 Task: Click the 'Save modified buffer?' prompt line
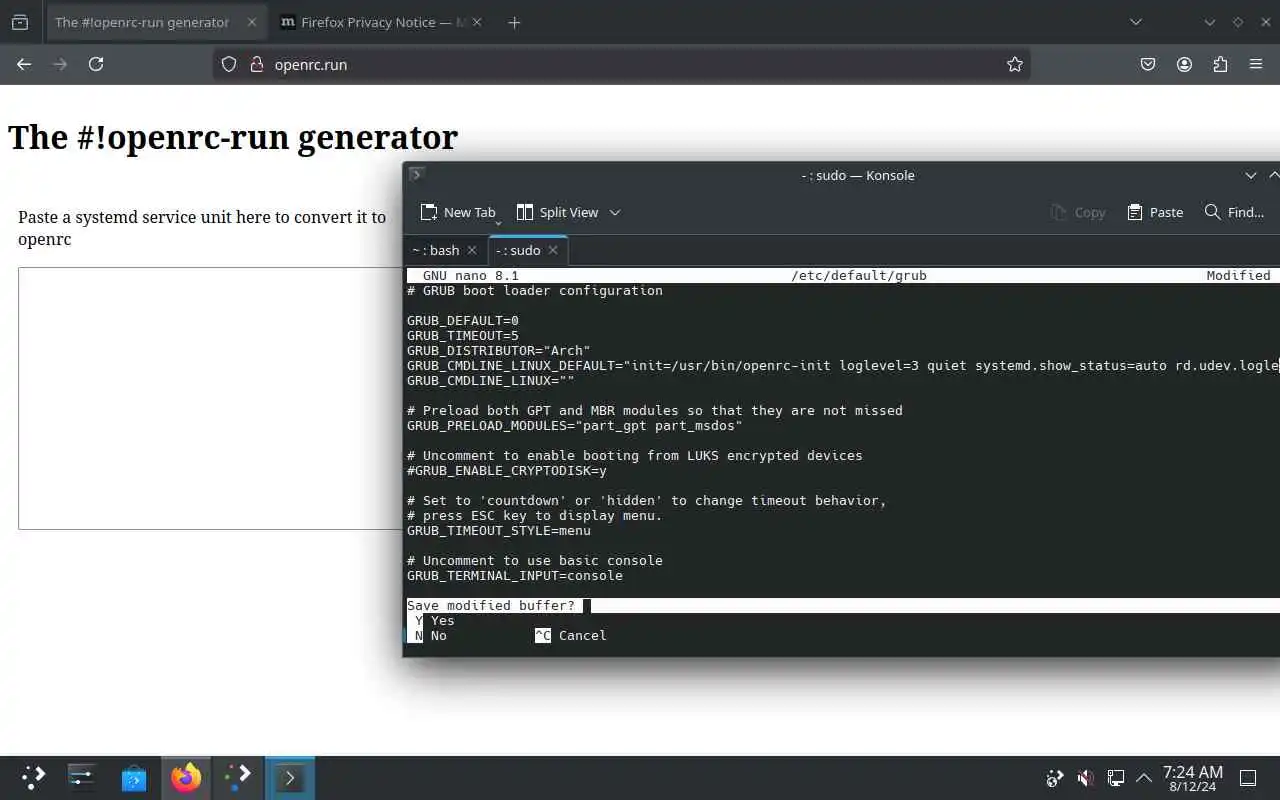tap(843, 605)
